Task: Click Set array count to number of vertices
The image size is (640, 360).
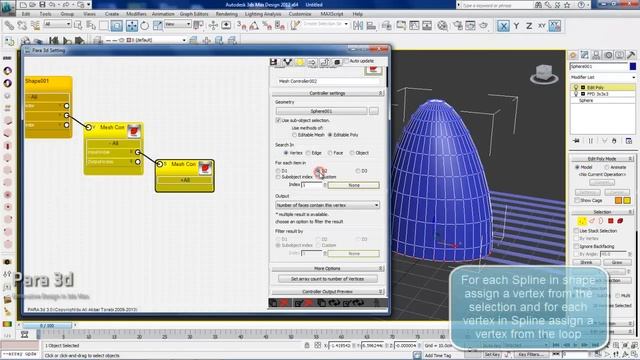Action: pyautogui.click(x=327, y=279)
